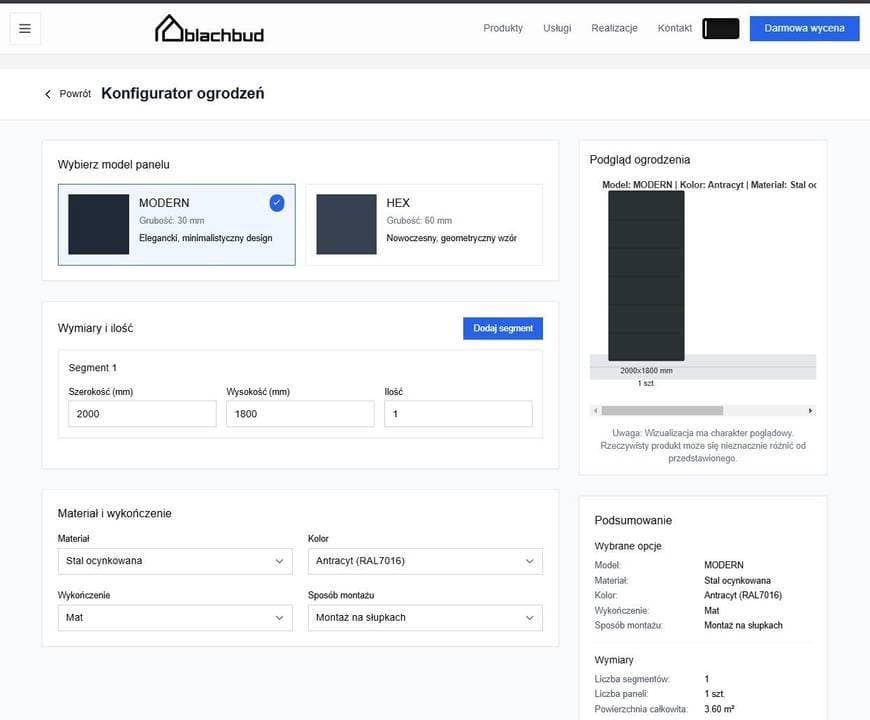Click the Darmowa wycena button

pos(805,28)
